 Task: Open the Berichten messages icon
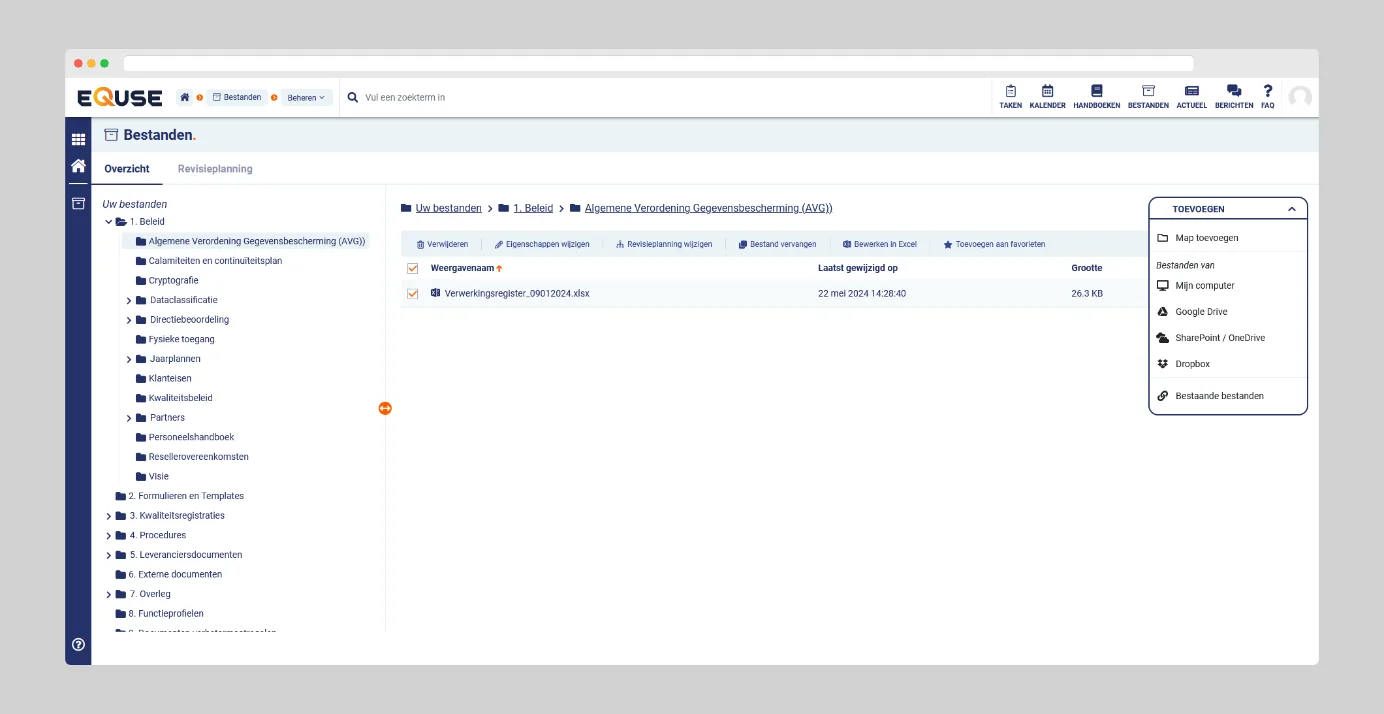pos(1233,96)
